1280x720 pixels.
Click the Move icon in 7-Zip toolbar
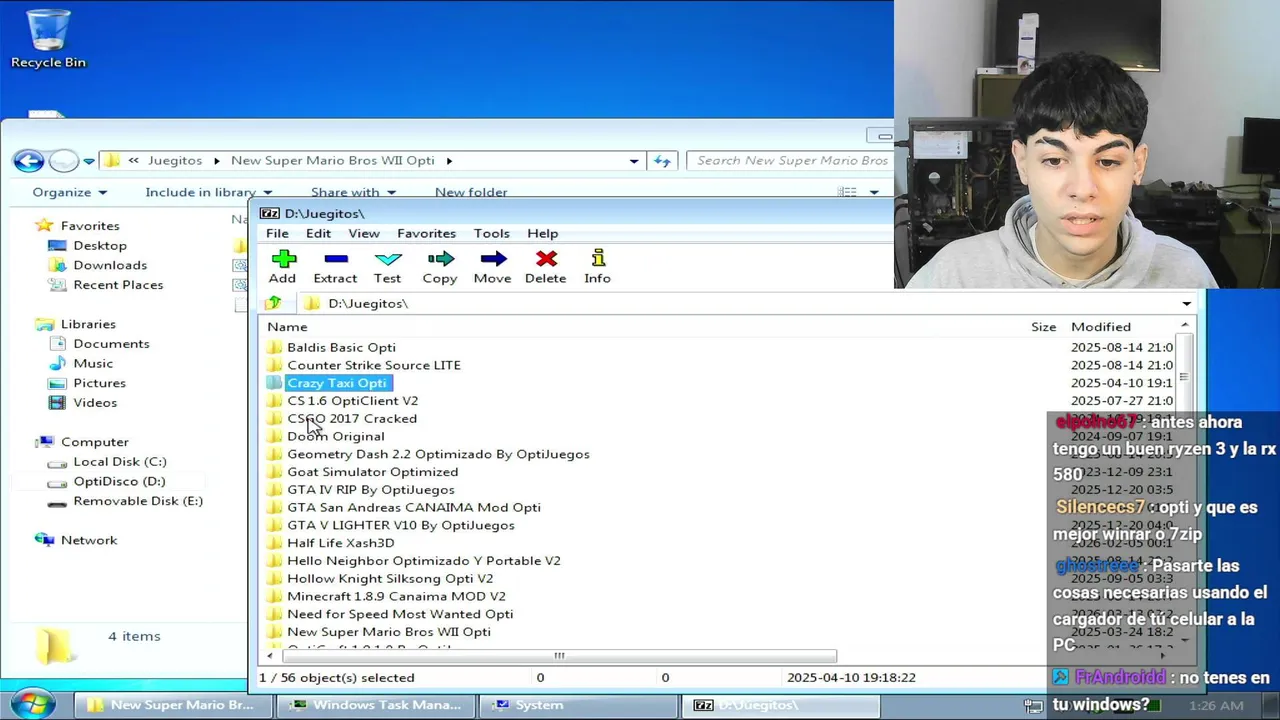coord(492,260)
